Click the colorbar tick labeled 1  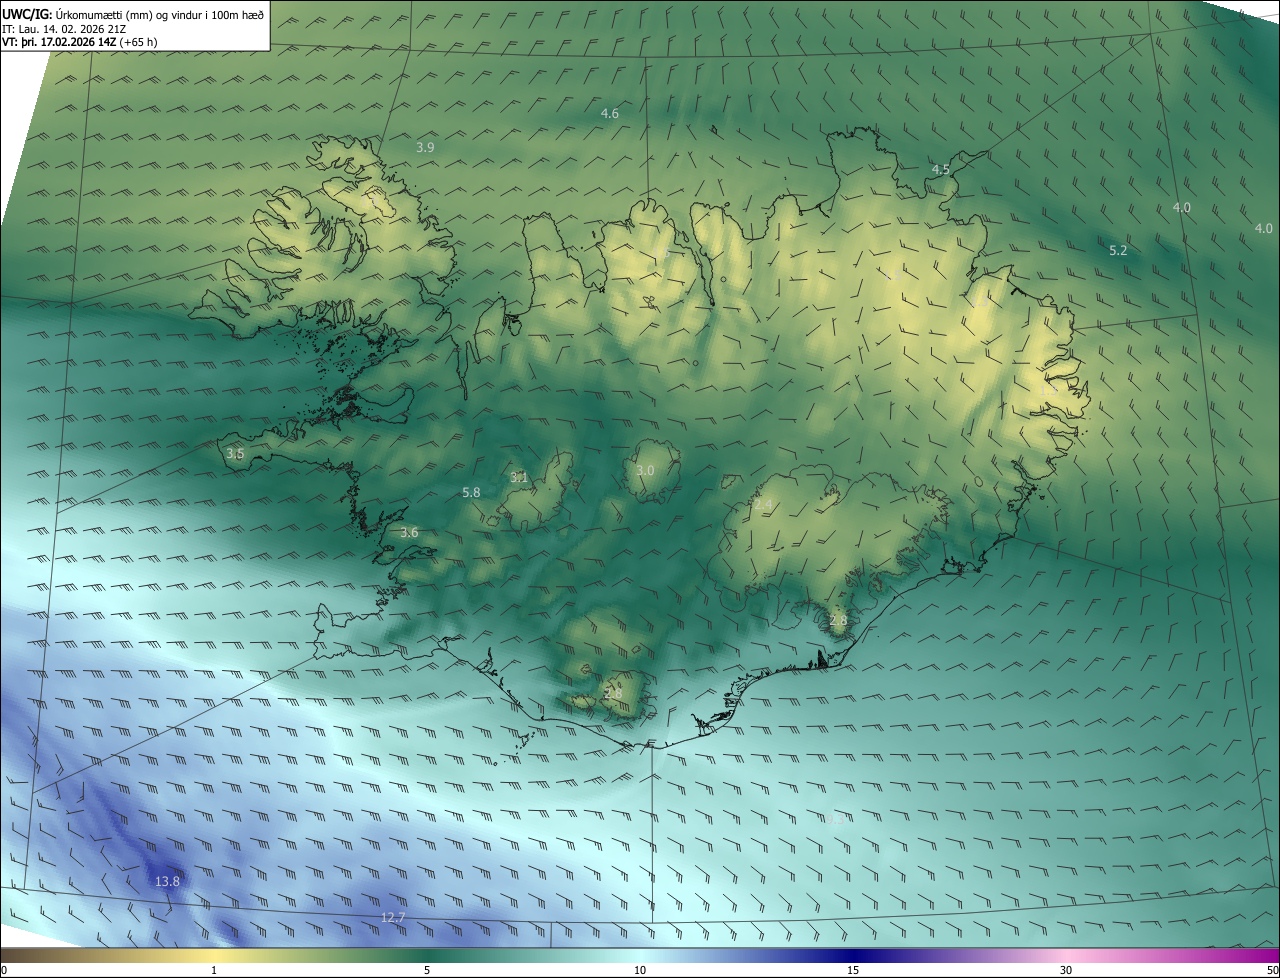[214, 970]
